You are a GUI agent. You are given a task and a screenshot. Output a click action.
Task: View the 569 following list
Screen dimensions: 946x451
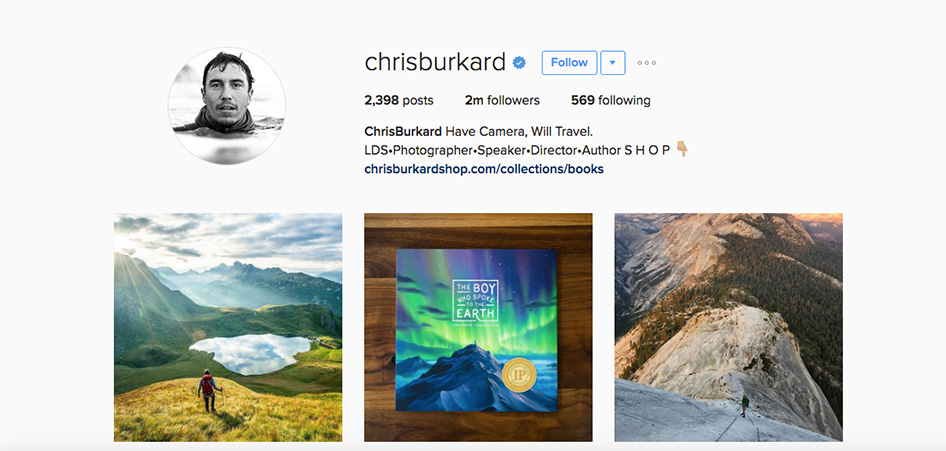(611, 101)
